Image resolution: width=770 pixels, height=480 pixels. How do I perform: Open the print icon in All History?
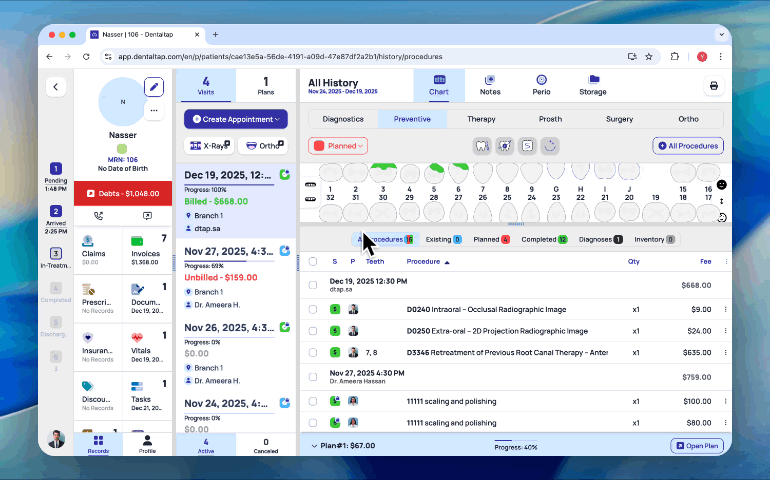(713, 86)
